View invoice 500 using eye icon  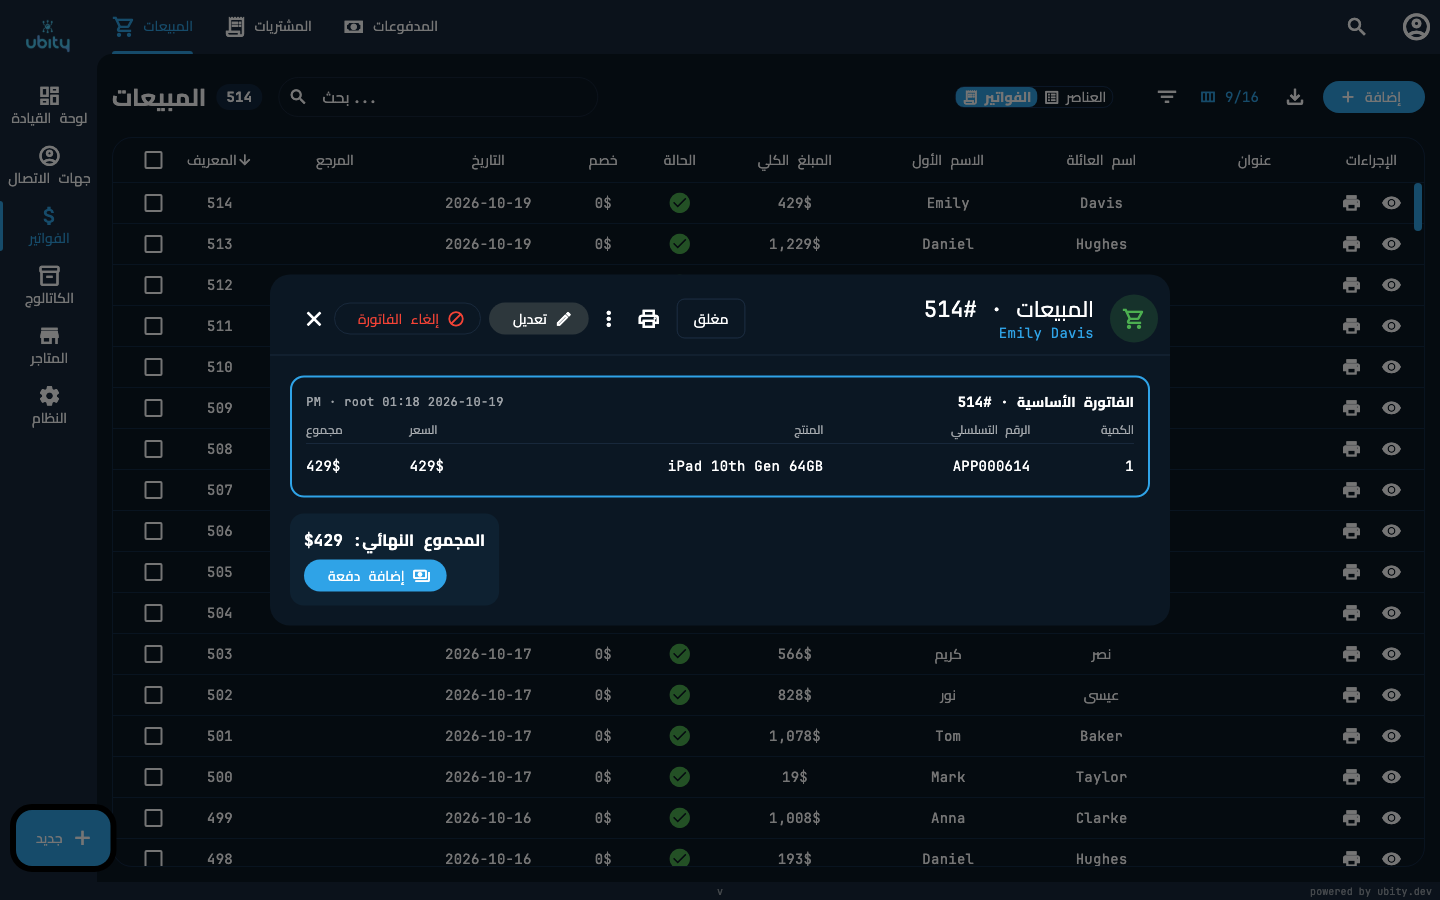tap(1391, 777)
